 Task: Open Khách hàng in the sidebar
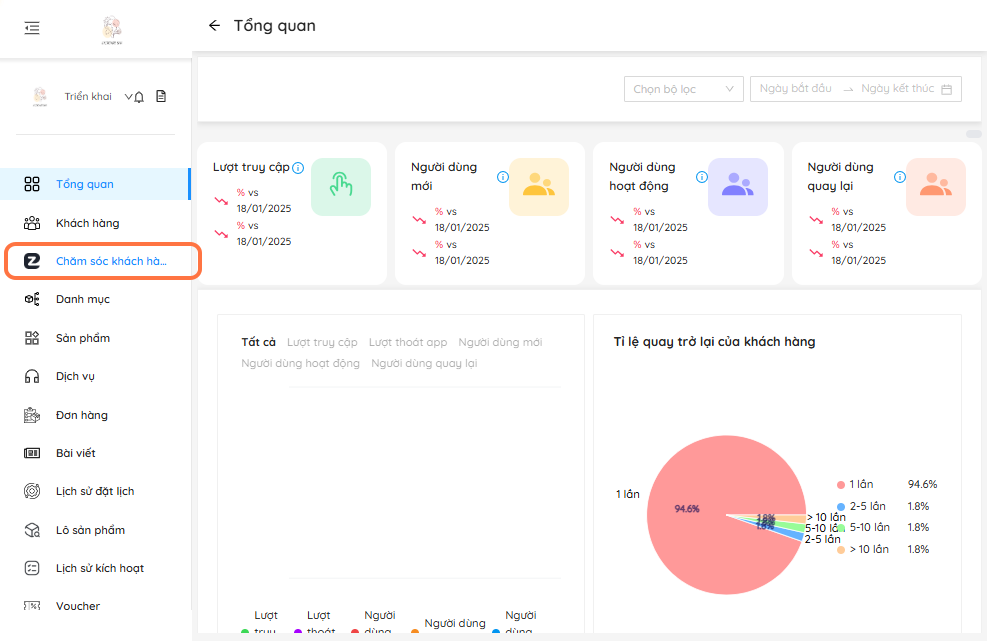(x=87, y=223)
